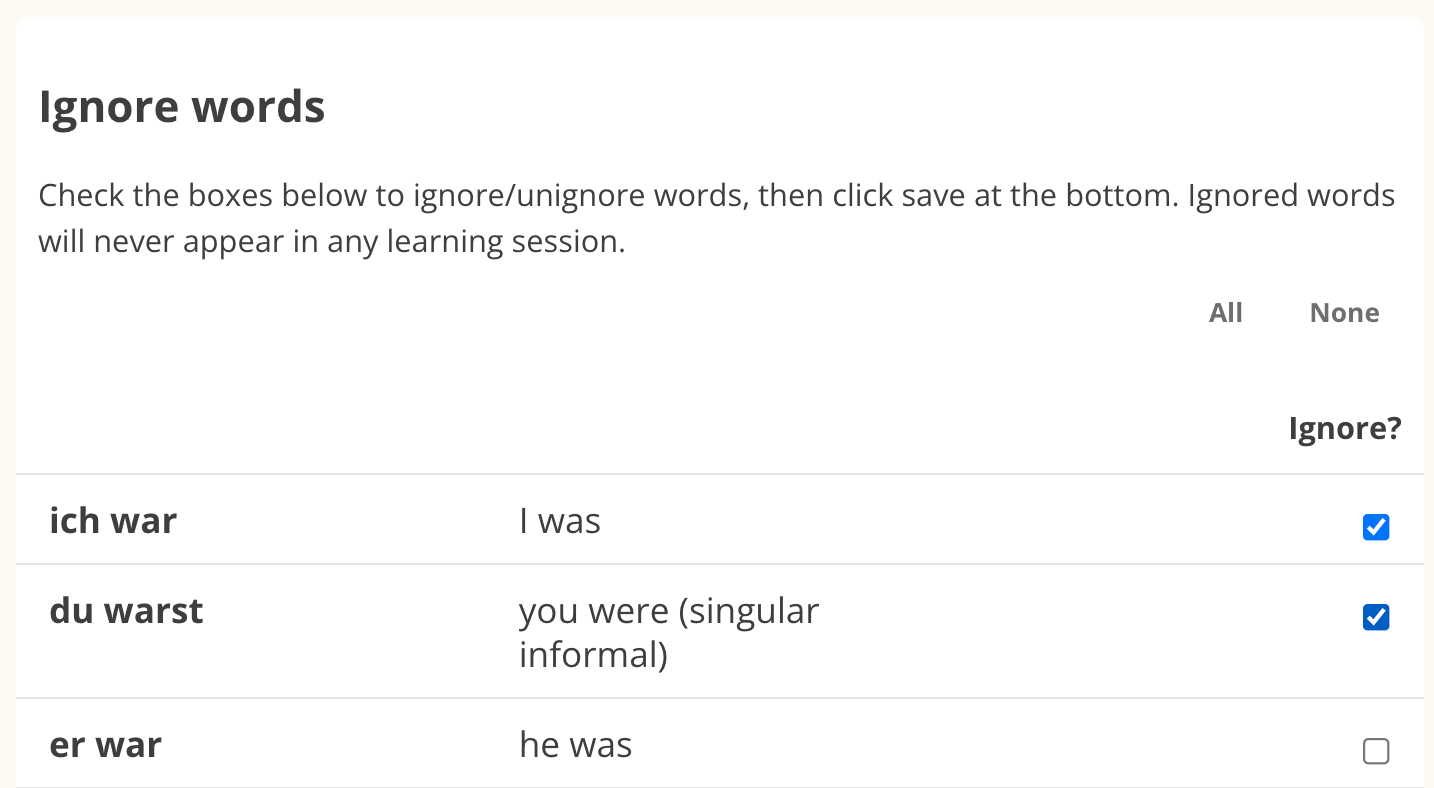Screen dimensions: 1434x788
Task: Click the translation text you were (singular
Action: (x=668, y=611)
